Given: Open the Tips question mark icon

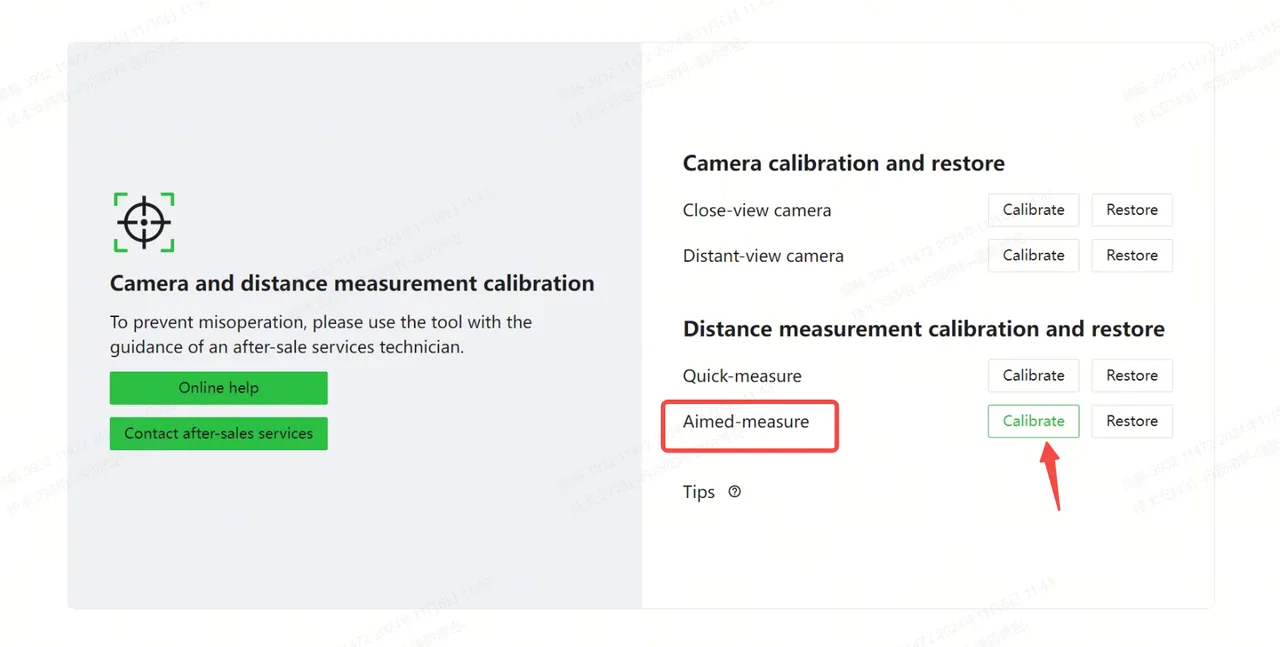Looking at the screenshot, I should 735,492.
